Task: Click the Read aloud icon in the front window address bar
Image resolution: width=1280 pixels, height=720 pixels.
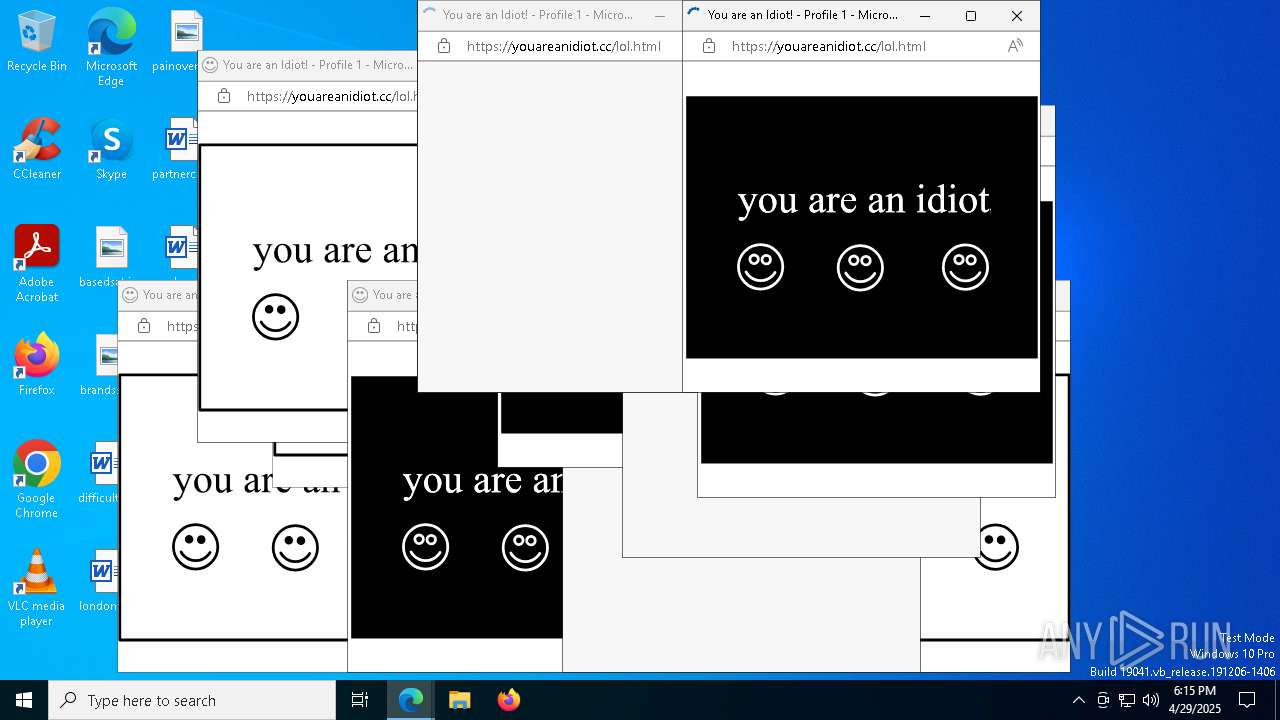Action: (x=1015, y=46)
